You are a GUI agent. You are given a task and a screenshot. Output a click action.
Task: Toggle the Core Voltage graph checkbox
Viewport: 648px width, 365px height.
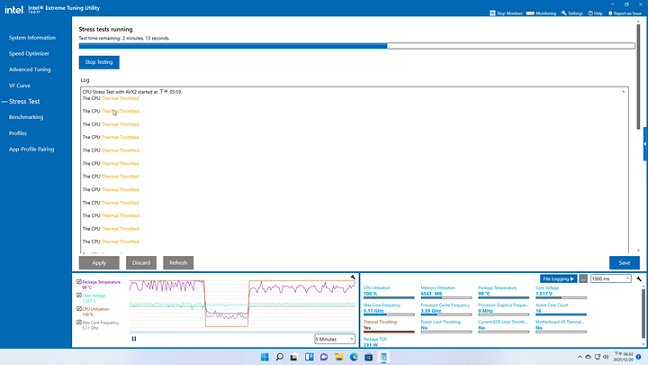[79, 296]
